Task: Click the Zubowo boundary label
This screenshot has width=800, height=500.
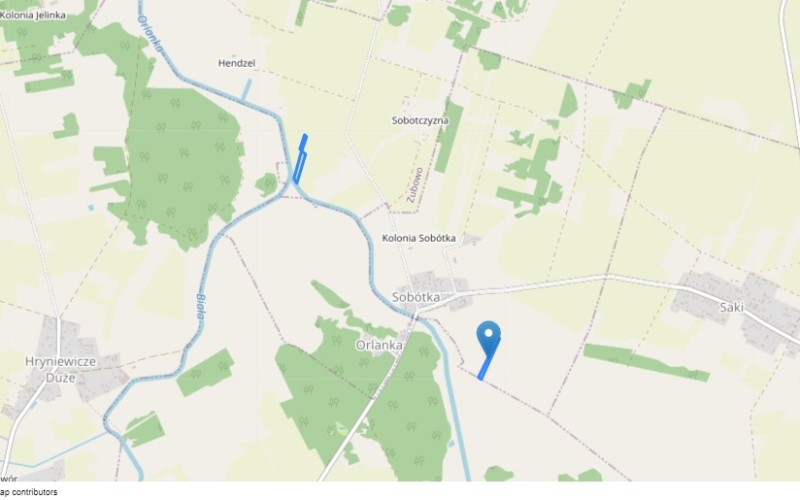Action: coord(415,185)
